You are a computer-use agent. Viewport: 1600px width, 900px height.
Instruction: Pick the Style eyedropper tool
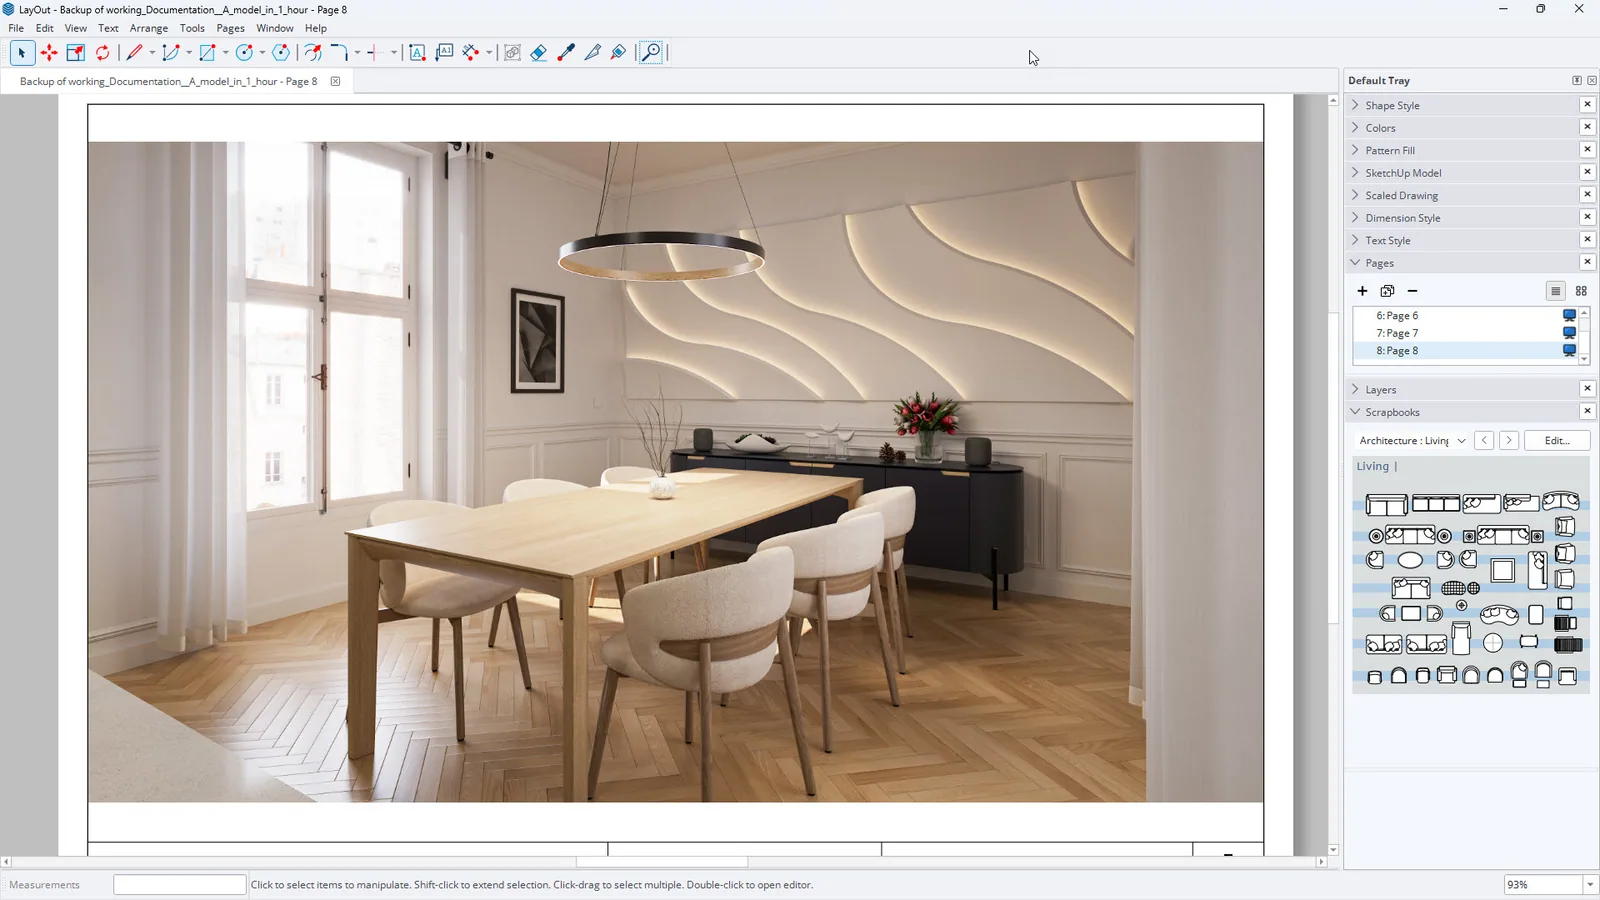point(566,53)
